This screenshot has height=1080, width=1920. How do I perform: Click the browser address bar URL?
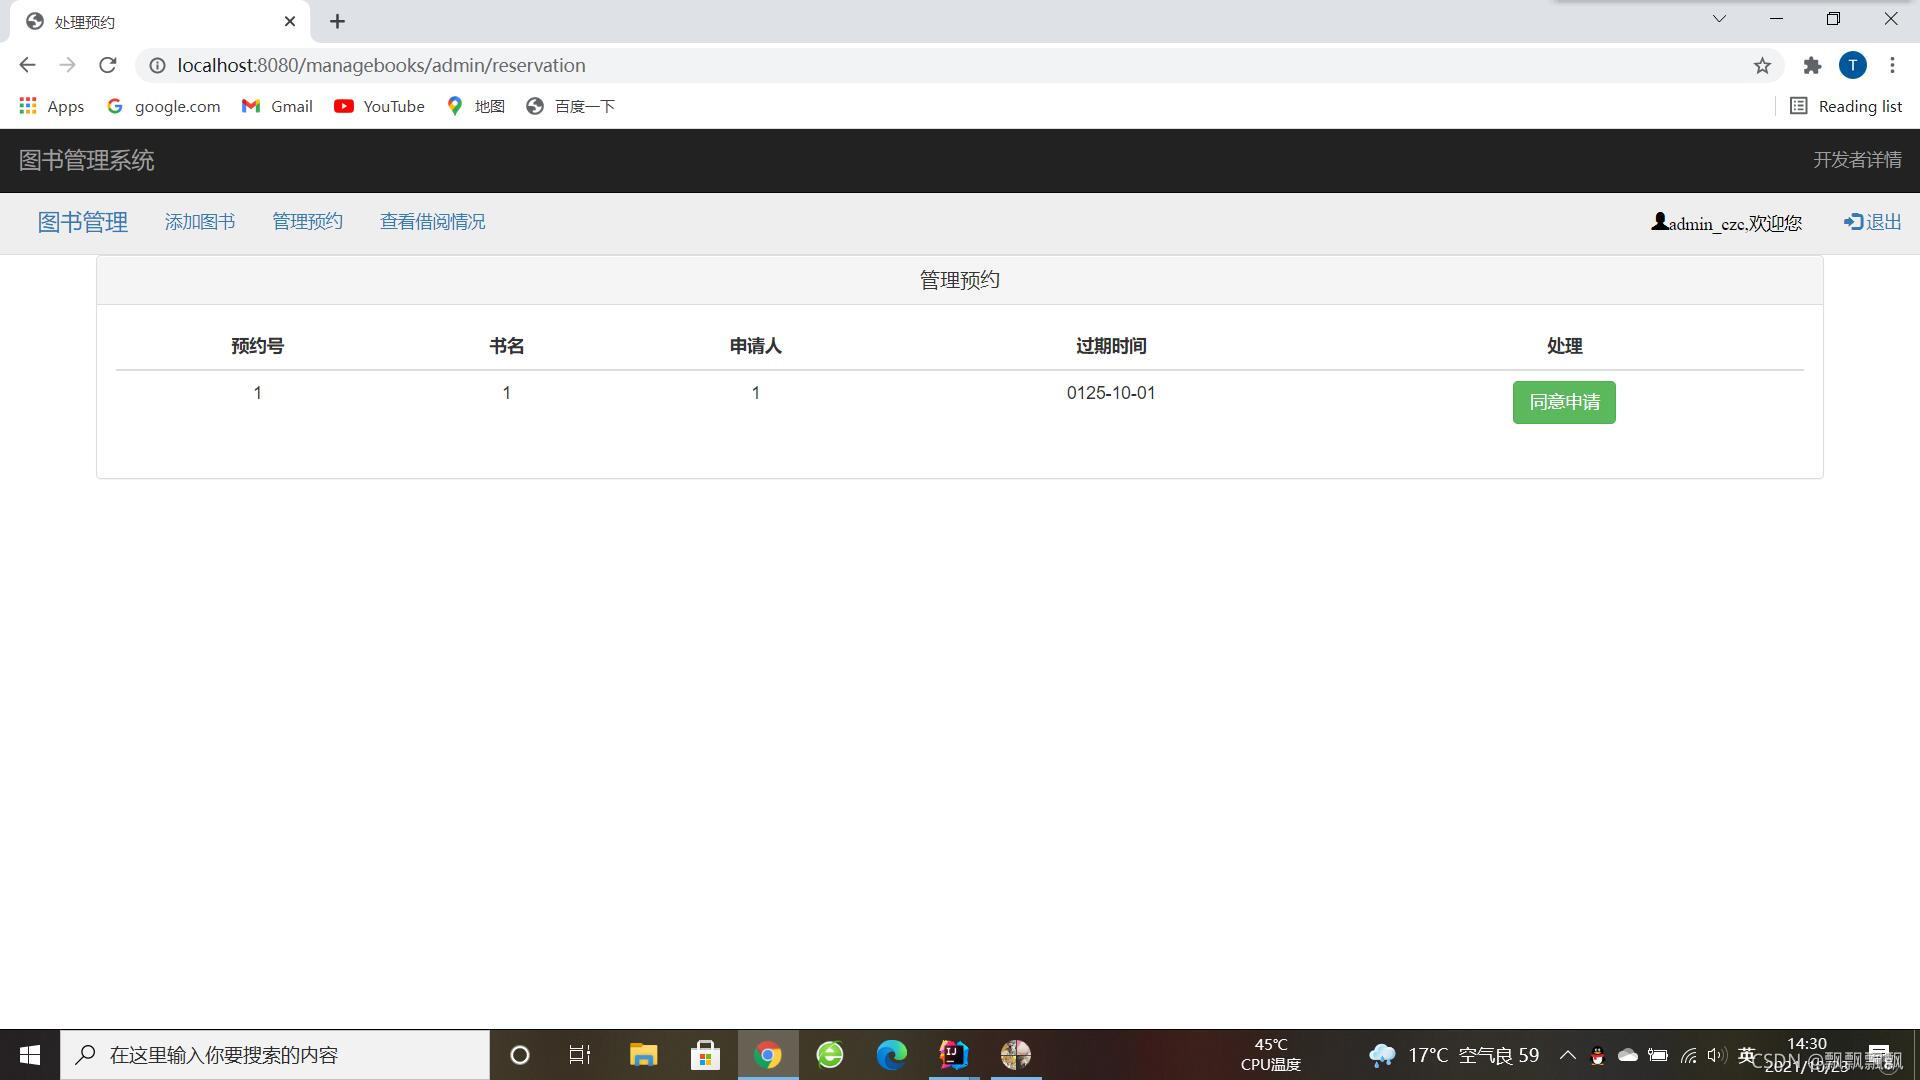(381, 65)
